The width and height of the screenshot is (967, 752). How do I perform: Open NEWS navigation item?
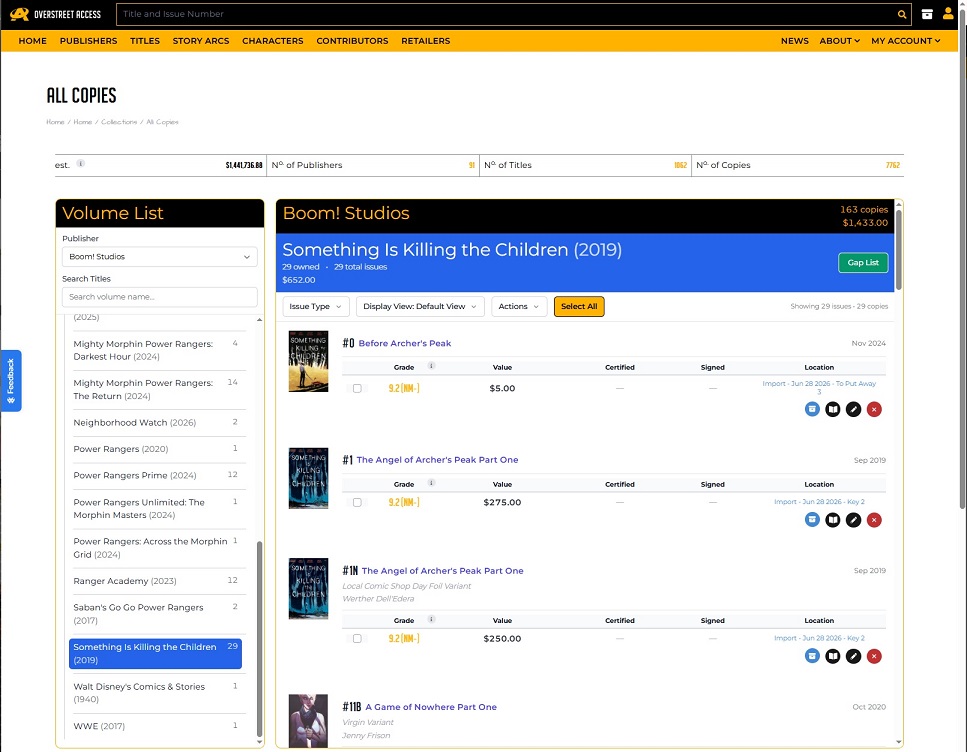coord(794,41)
